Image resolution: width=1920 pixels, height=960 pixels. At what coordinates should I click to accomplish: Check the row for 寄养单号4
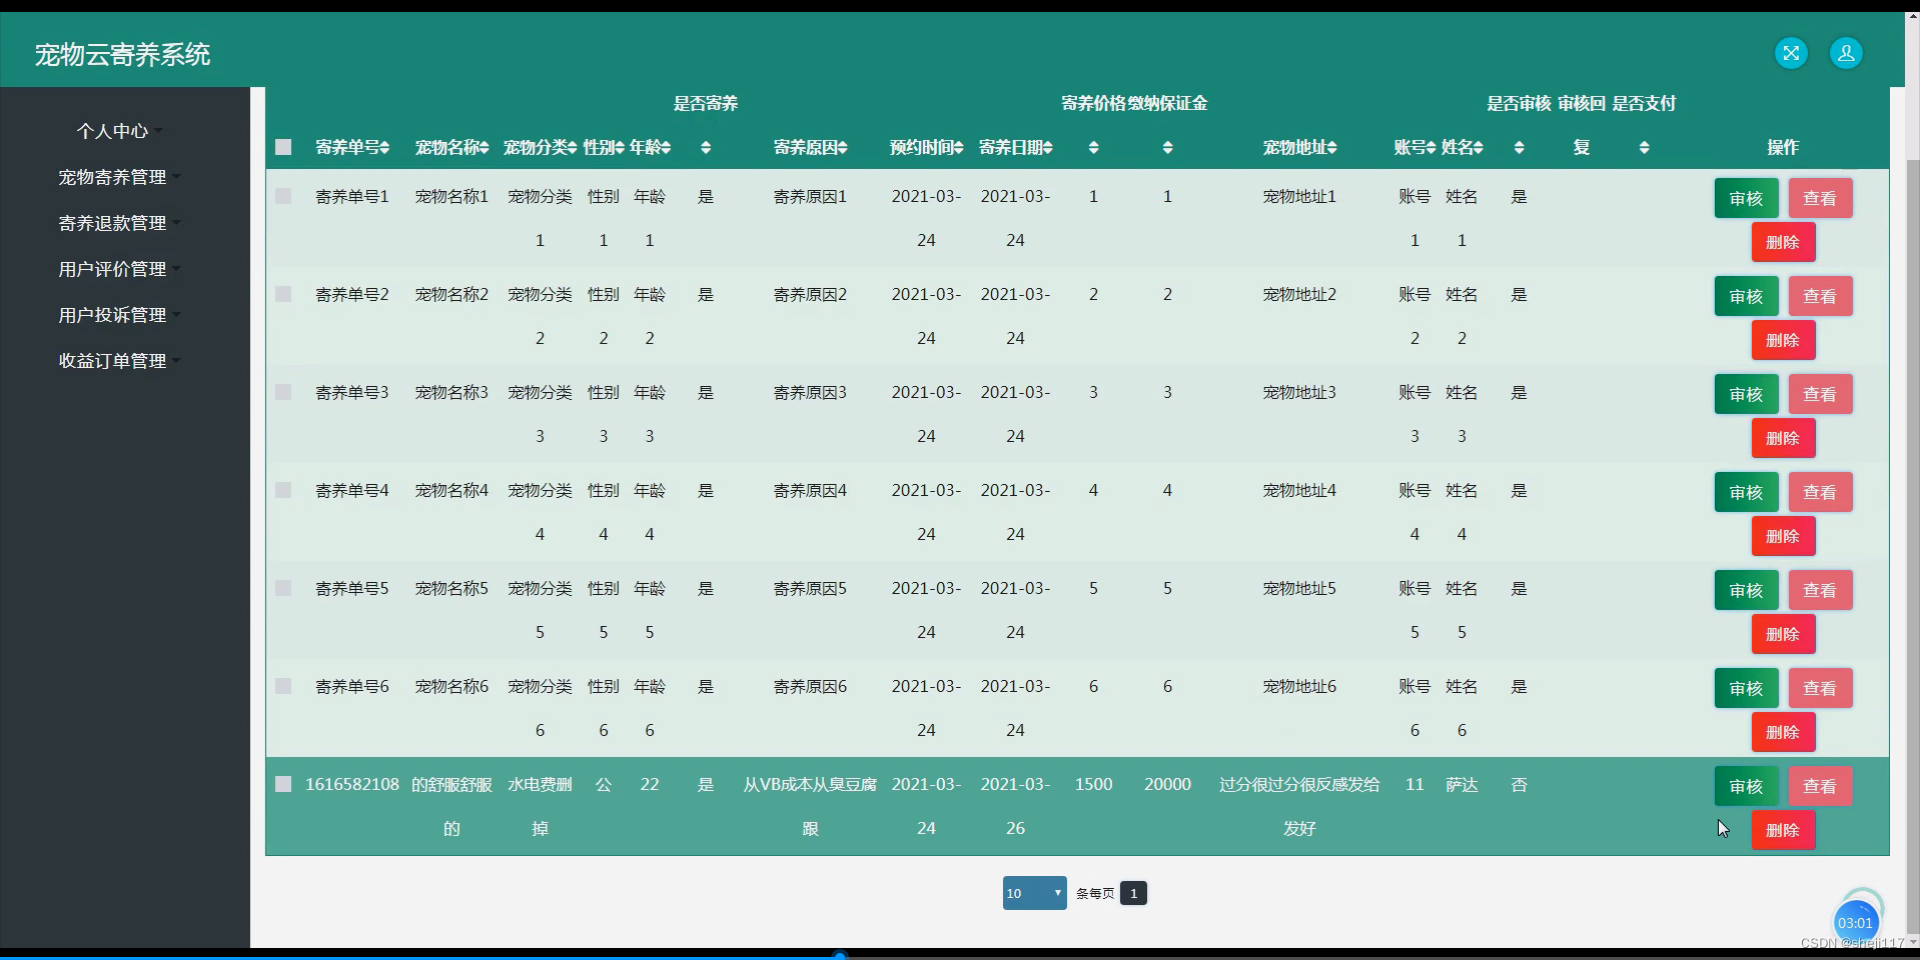(x=283, y=490)
